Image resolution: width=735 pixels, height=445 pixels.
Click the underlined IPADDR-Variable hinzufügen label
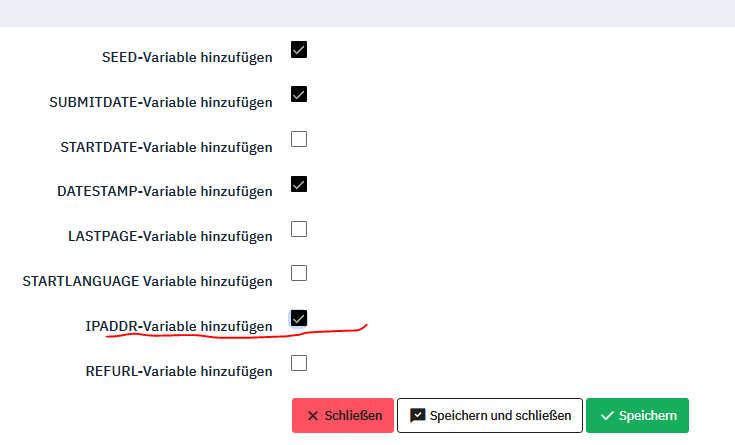point(179,326)
